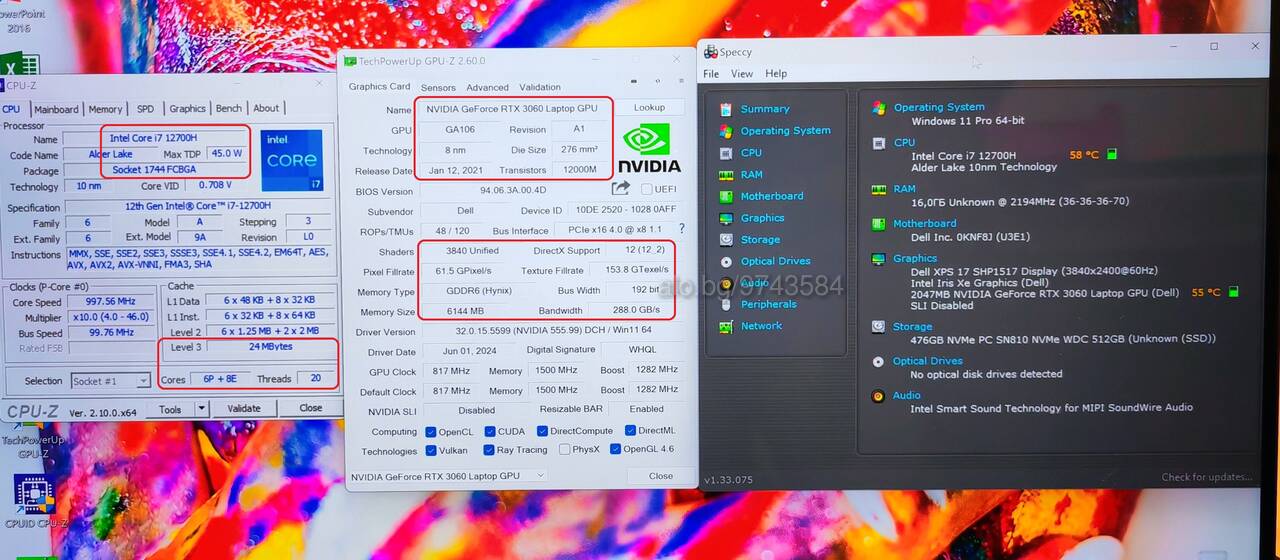Viewport: 1280px width, 560px height.
Task: Select the CPU item in Speccy sidebar
Action: click(751, 153)
